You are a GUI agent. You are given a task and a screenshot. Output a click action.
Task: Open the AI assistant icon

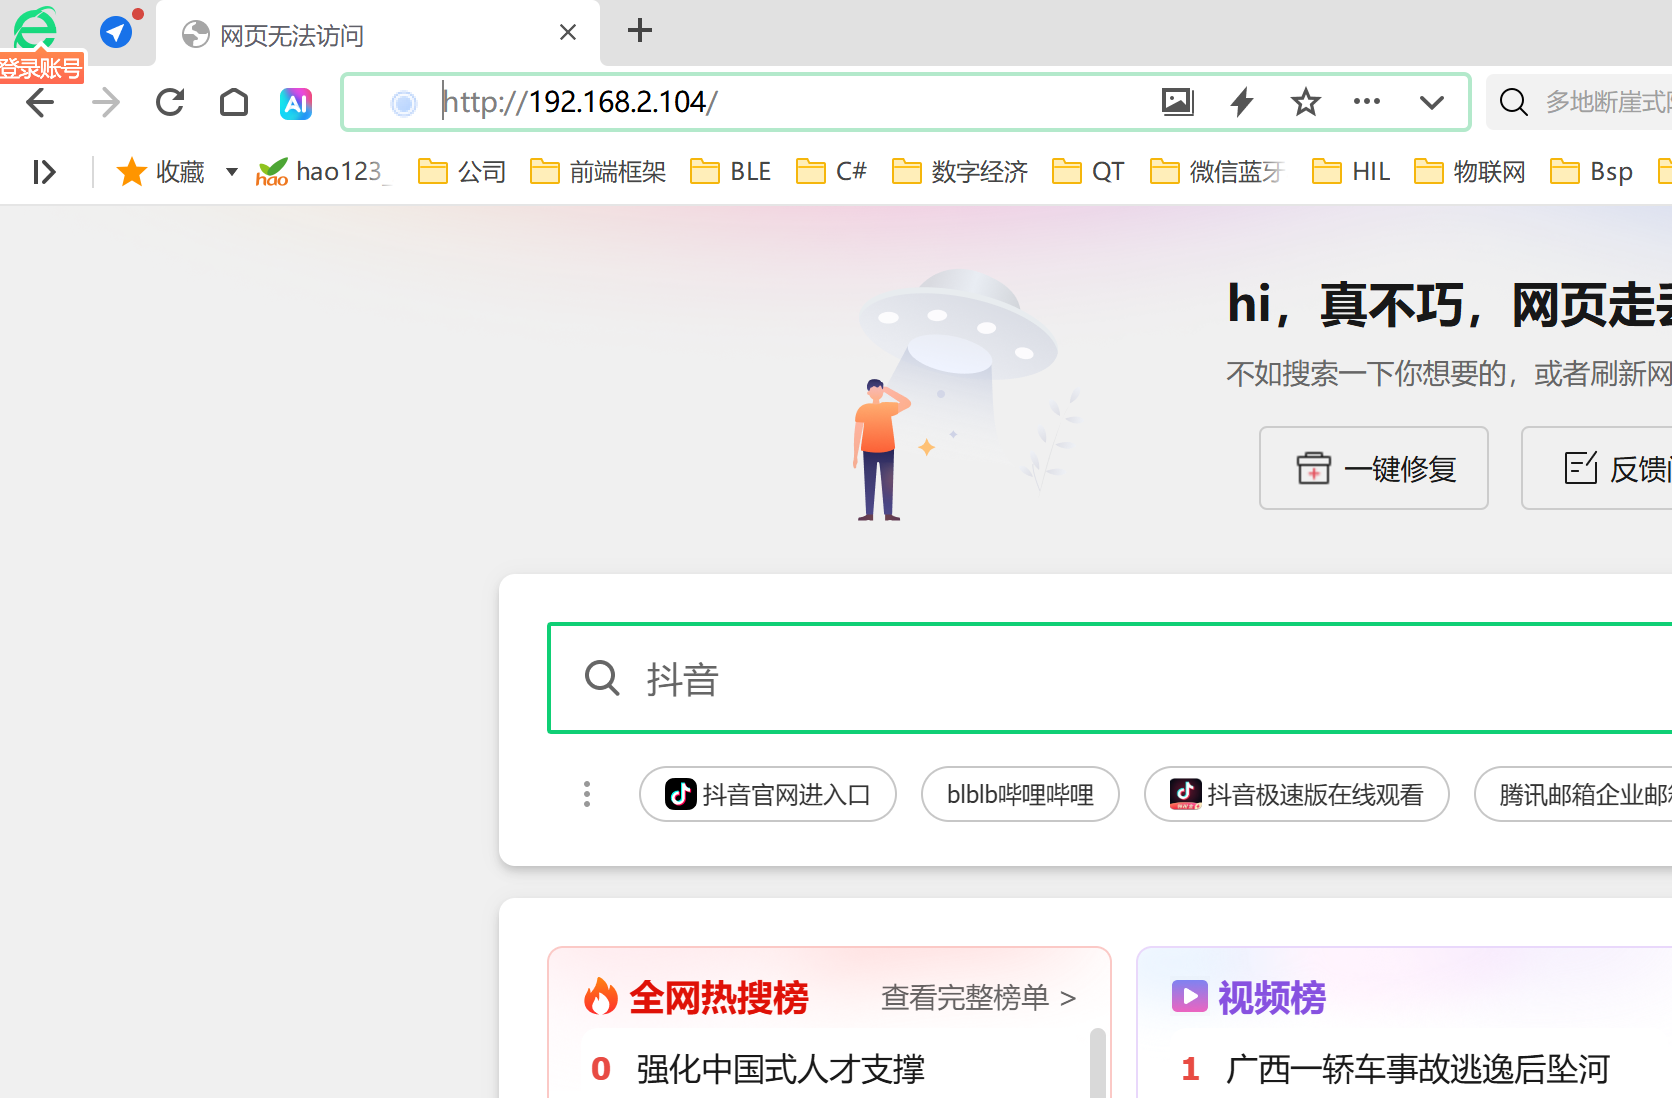[x=296, y=103]
